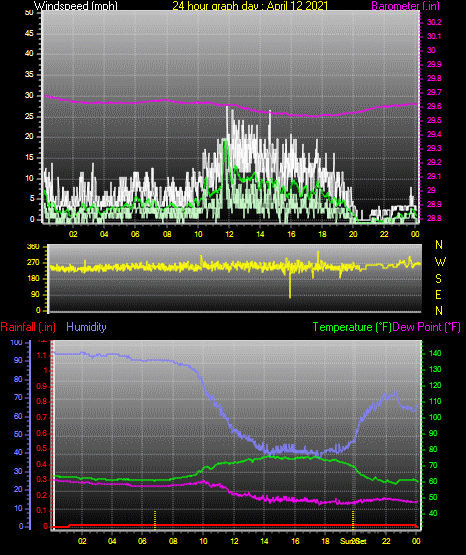Click 12 on the windspeed graph time axis
Screen dimensions: 466x555
tap(229, 234)
